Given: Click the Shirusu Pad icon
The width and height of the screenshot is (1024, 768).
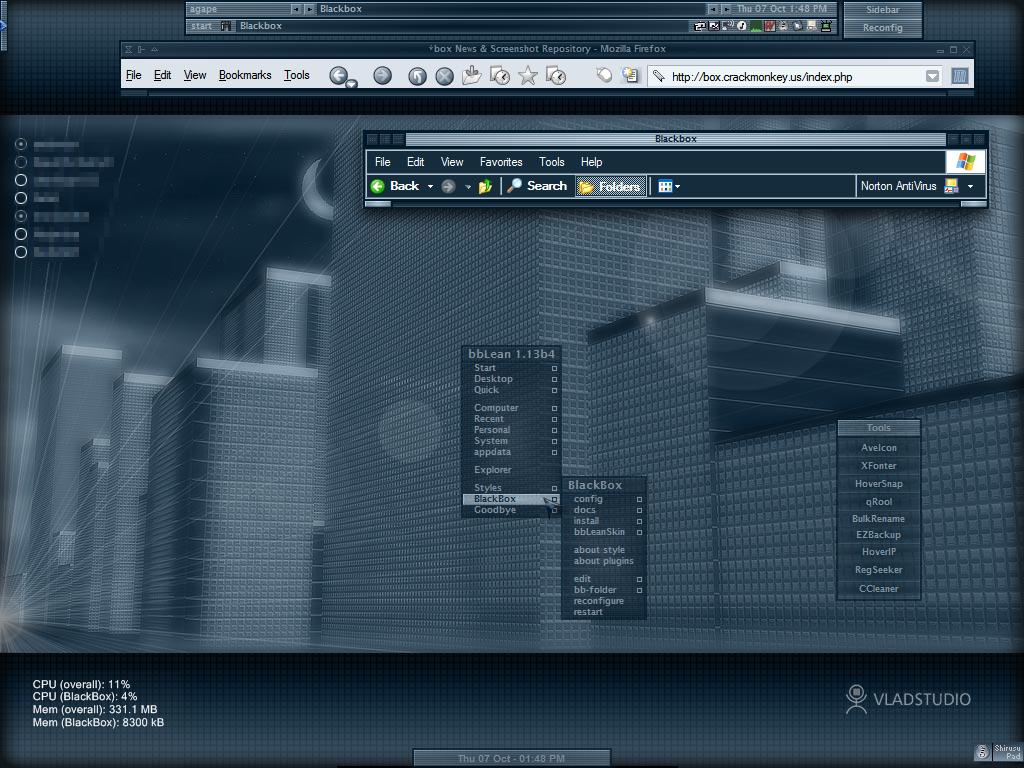Looking at the screenshot, I should (x=998, y=752).
